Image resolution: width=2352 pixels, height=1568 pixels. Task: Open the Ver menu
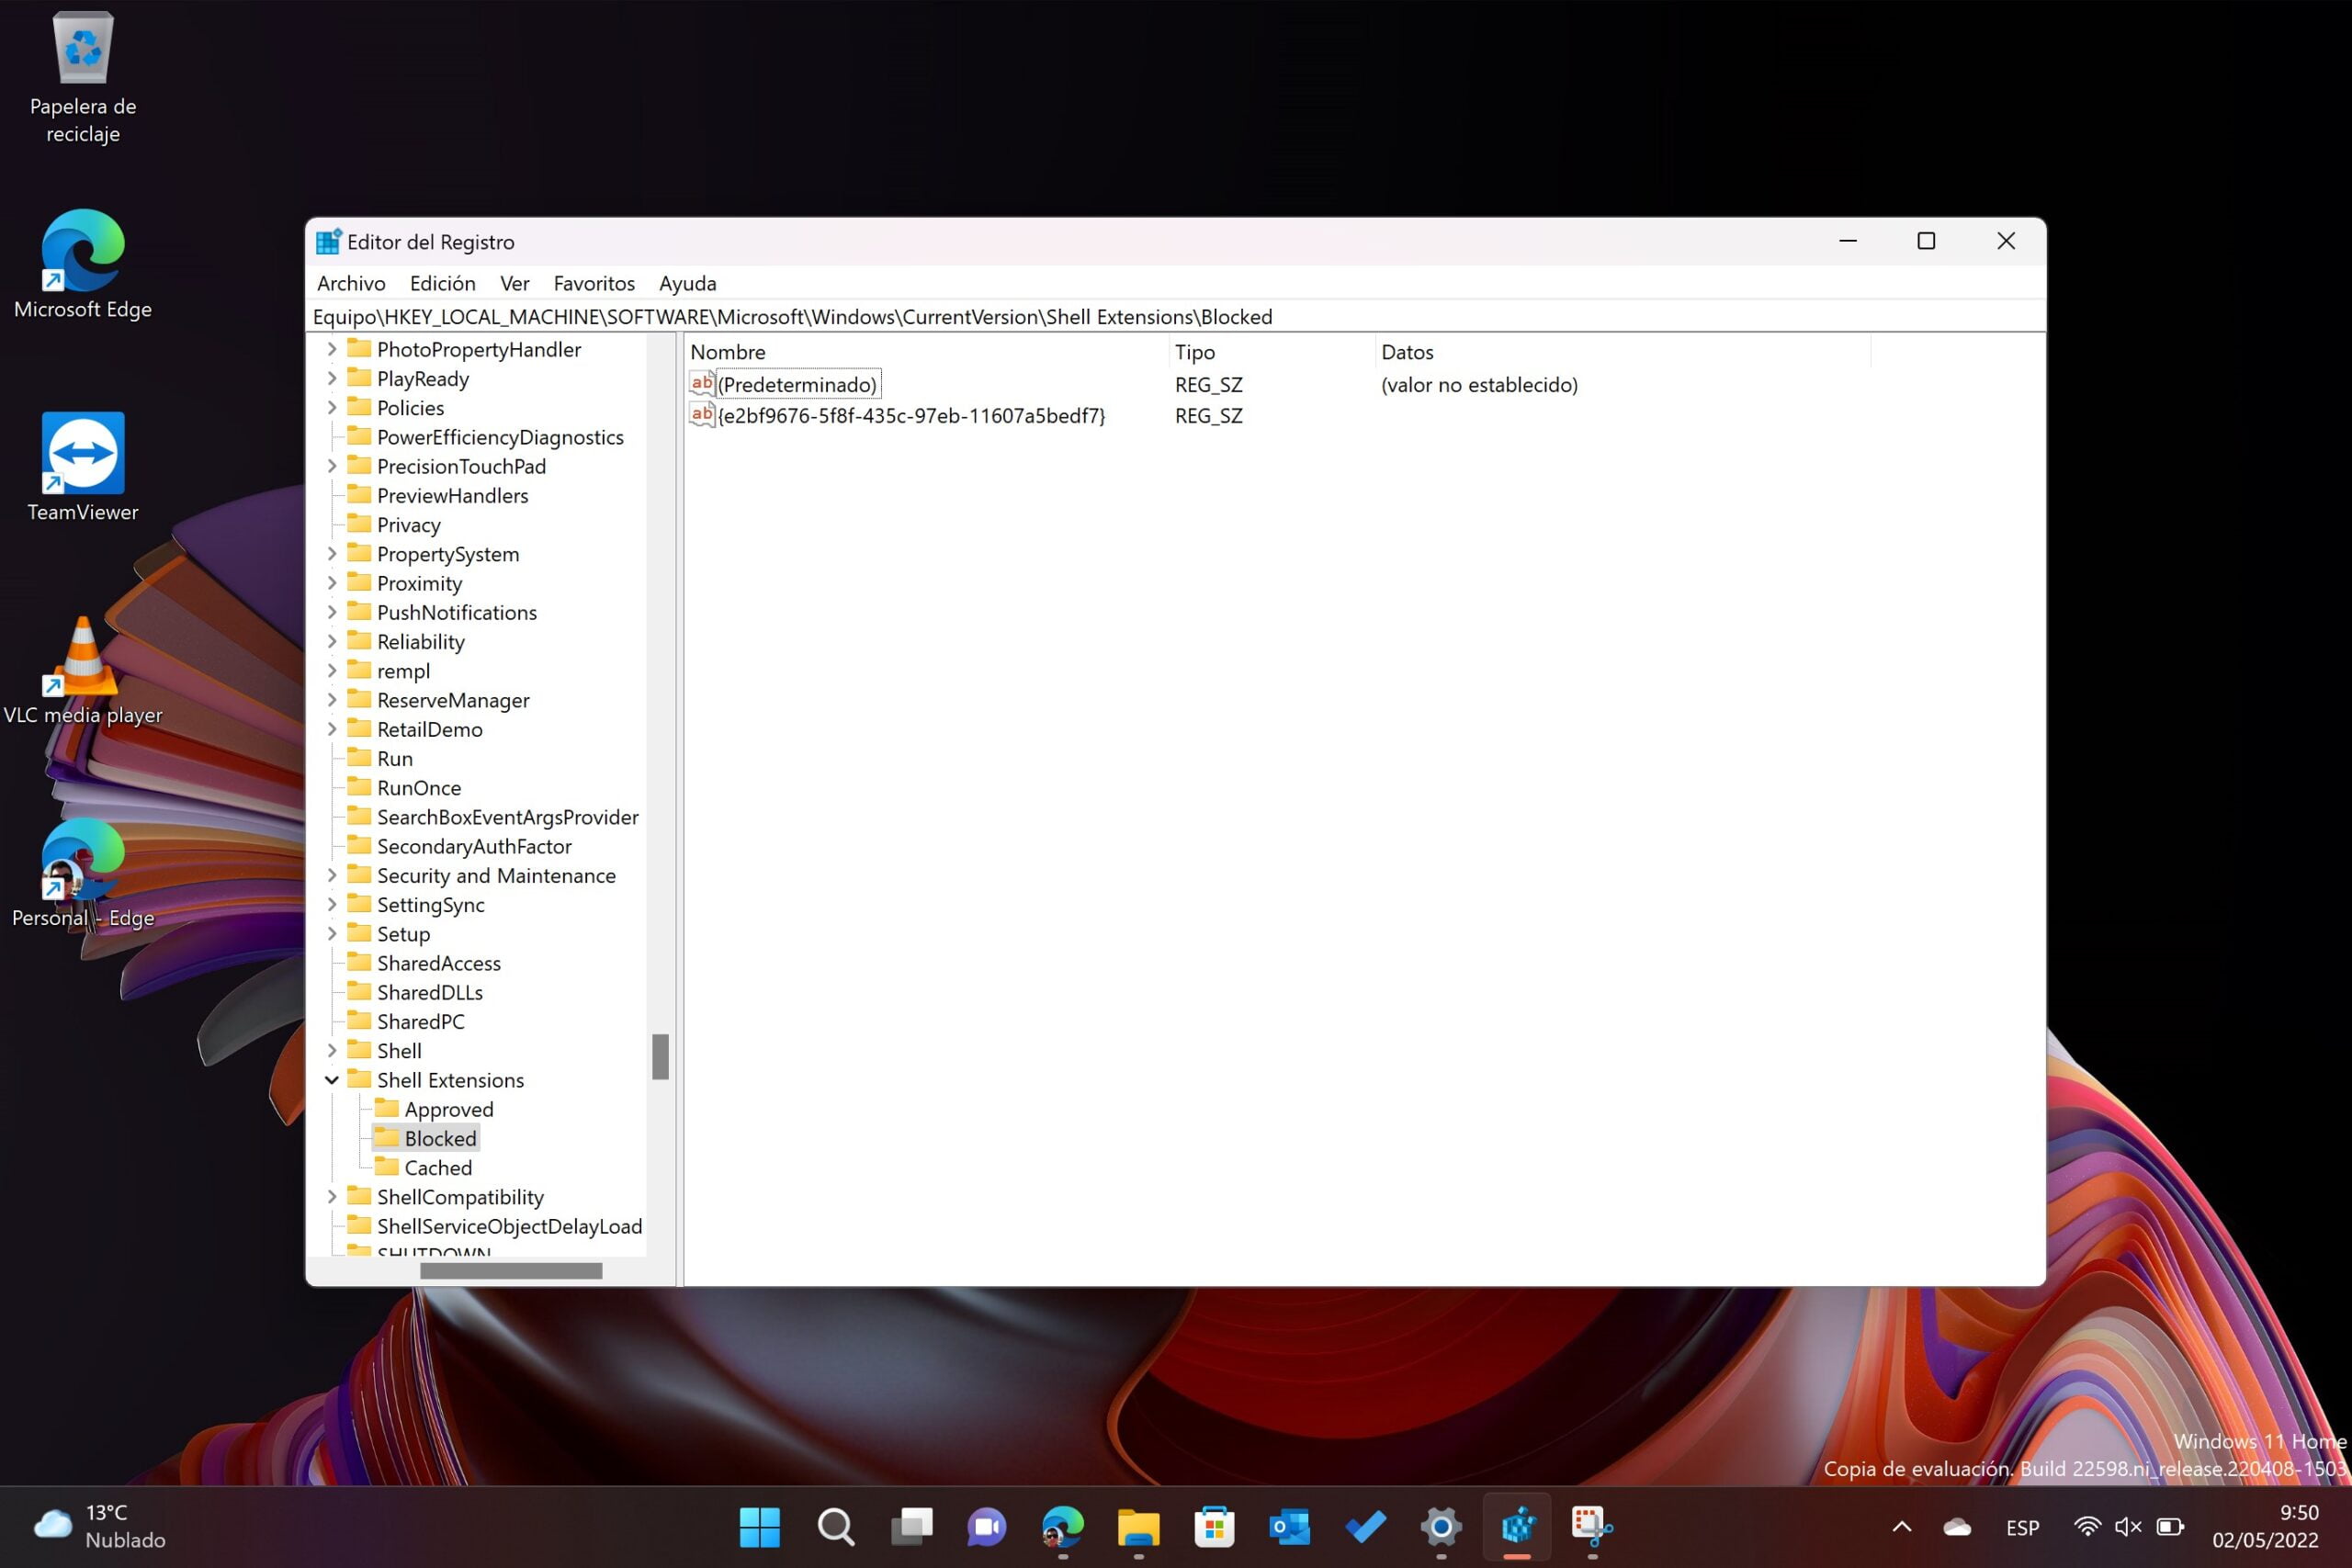[x=514, y=283]
